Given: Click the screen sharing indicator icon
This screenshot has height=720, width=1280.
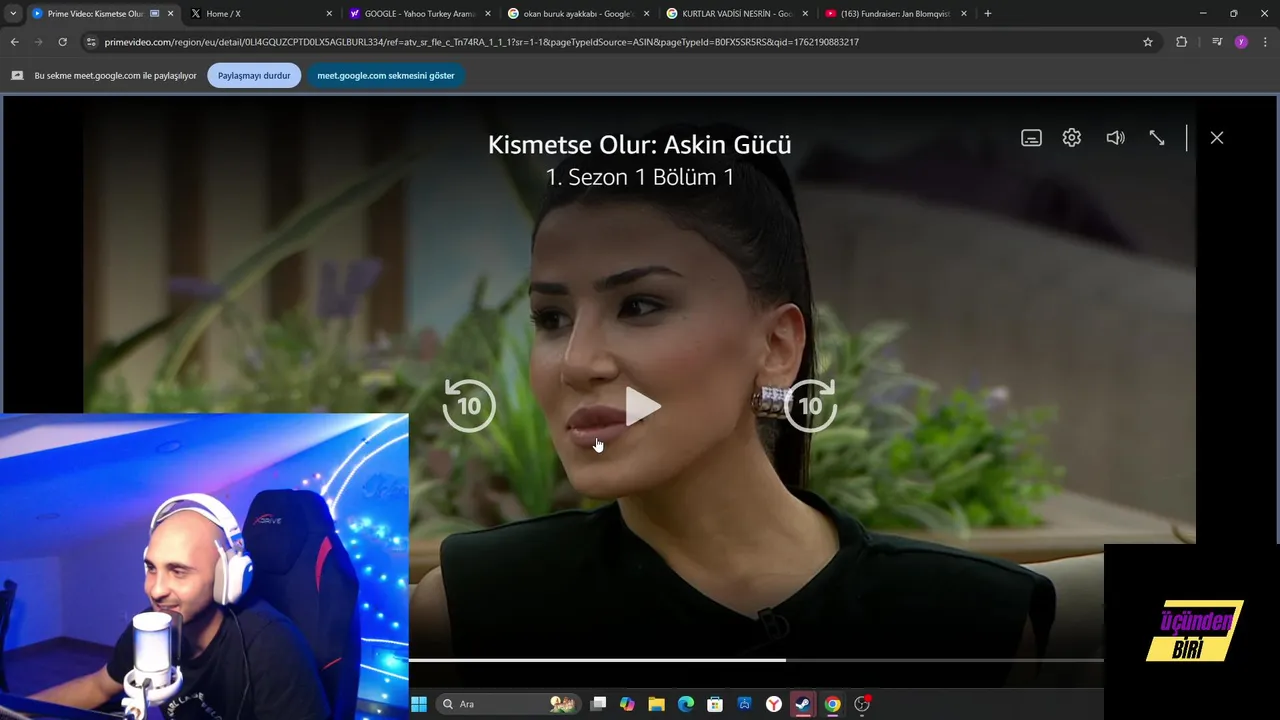Looking at the screenshot, I should click(17, 76).
